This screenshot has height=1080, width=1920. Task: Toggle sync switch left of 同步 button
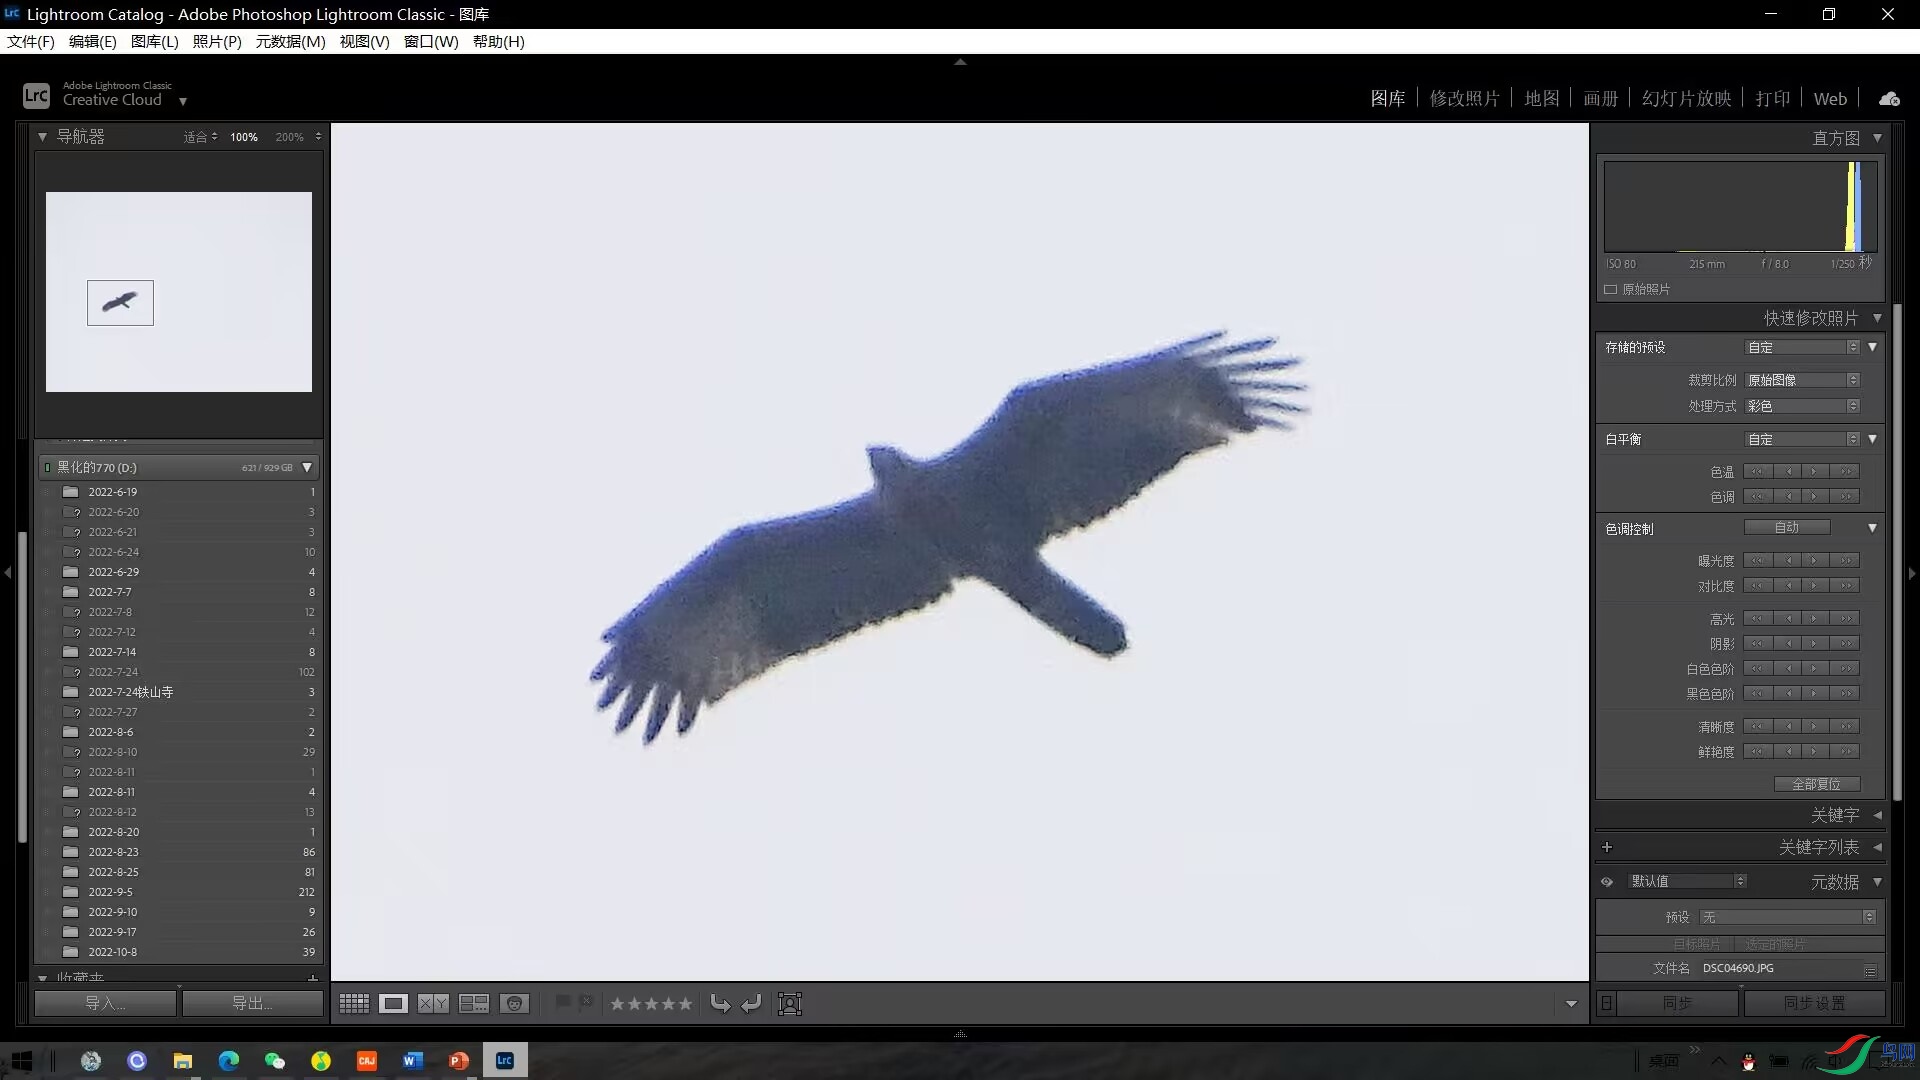(x=1606, y=1003)
